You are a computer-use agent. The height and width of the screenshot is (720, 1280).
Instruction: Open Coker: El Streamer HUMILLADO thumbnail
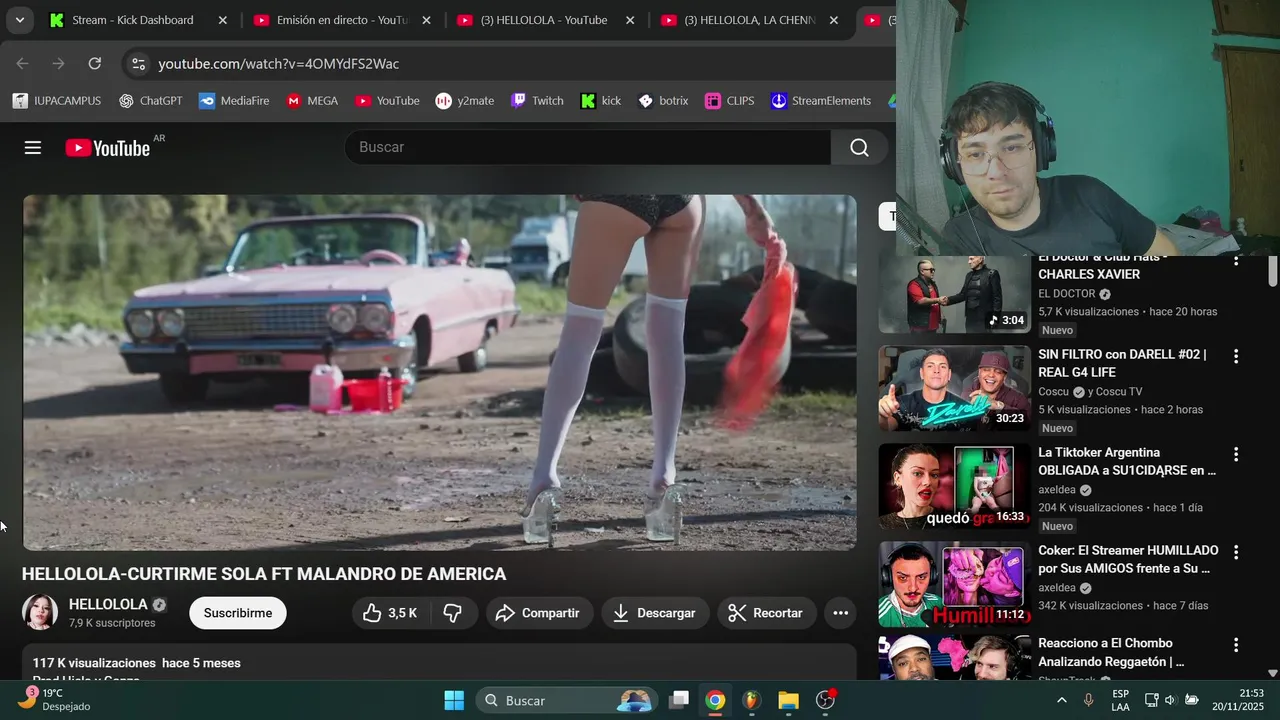click(x=954, y=584)
